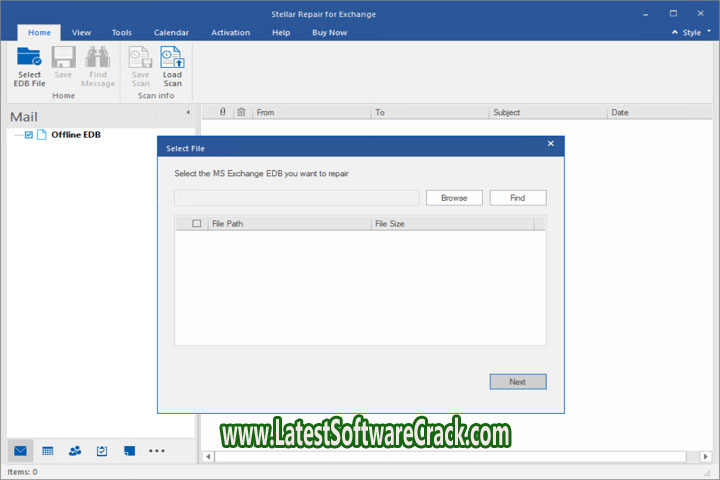The height and width of the screenshot is (480, 720).
Task: Collapse the ribbon using the caret
Action: (x=675, y=32)
